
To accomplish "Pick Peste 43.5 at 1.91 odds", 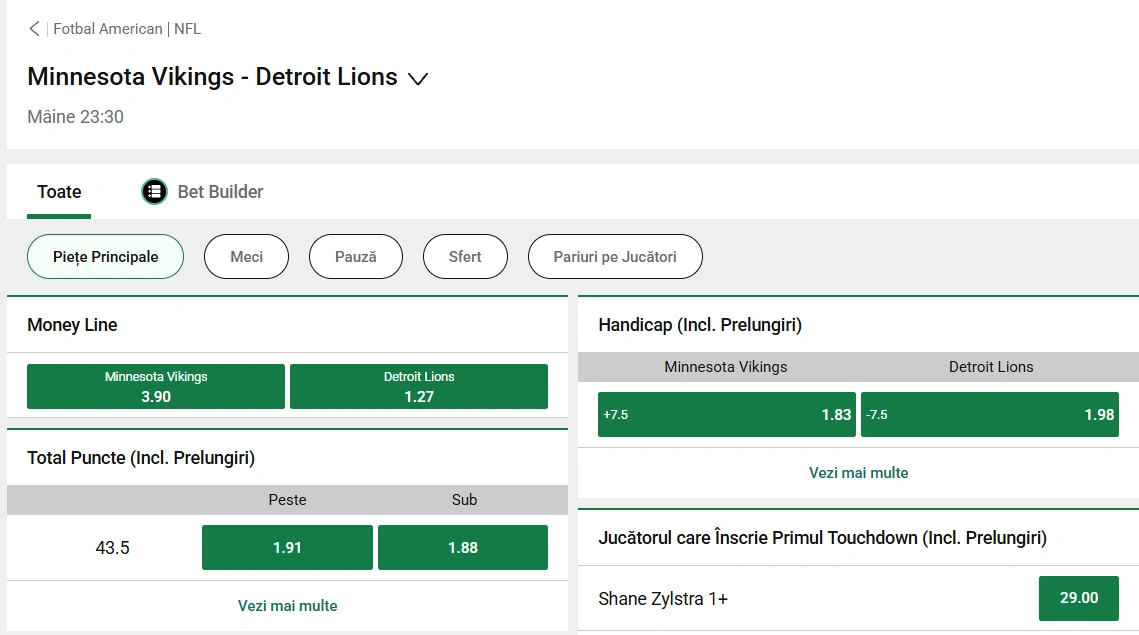I will [287, 547].
